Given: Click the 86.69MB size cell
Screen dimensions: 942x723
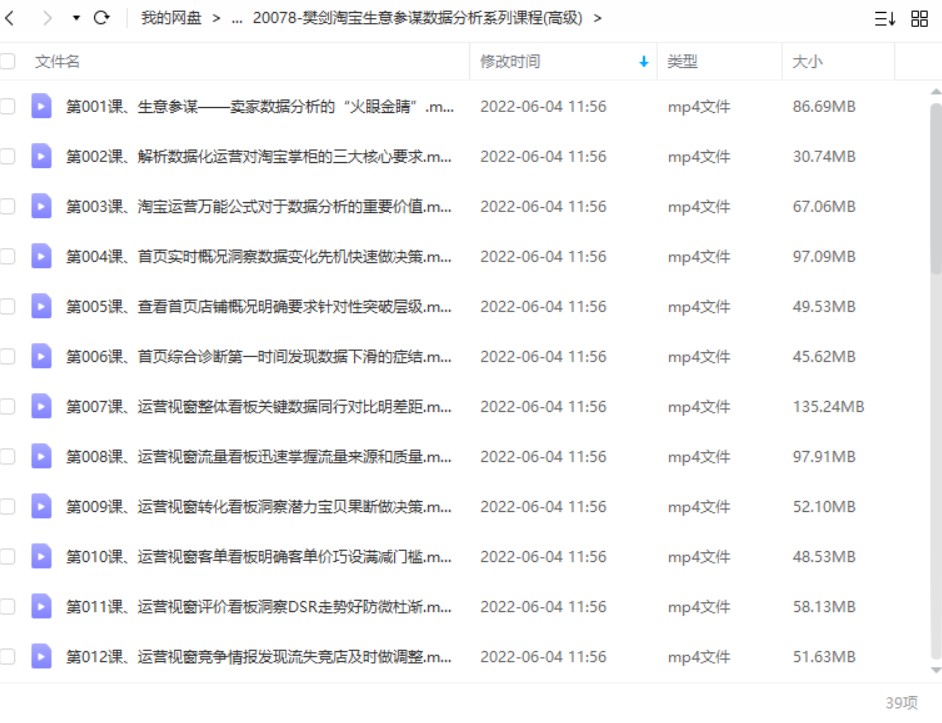Looking at the screenshot, I should [824, 106].
